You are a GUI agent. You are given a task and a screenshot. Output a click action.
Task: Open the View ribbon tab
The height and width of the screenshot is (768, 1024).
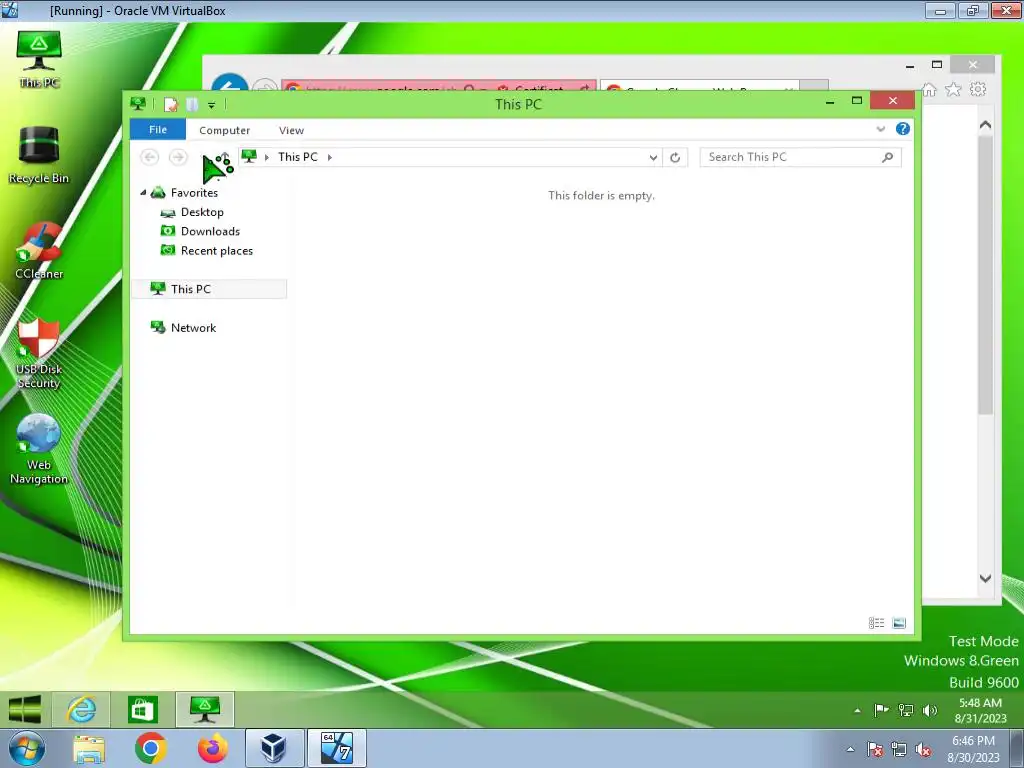291,130
